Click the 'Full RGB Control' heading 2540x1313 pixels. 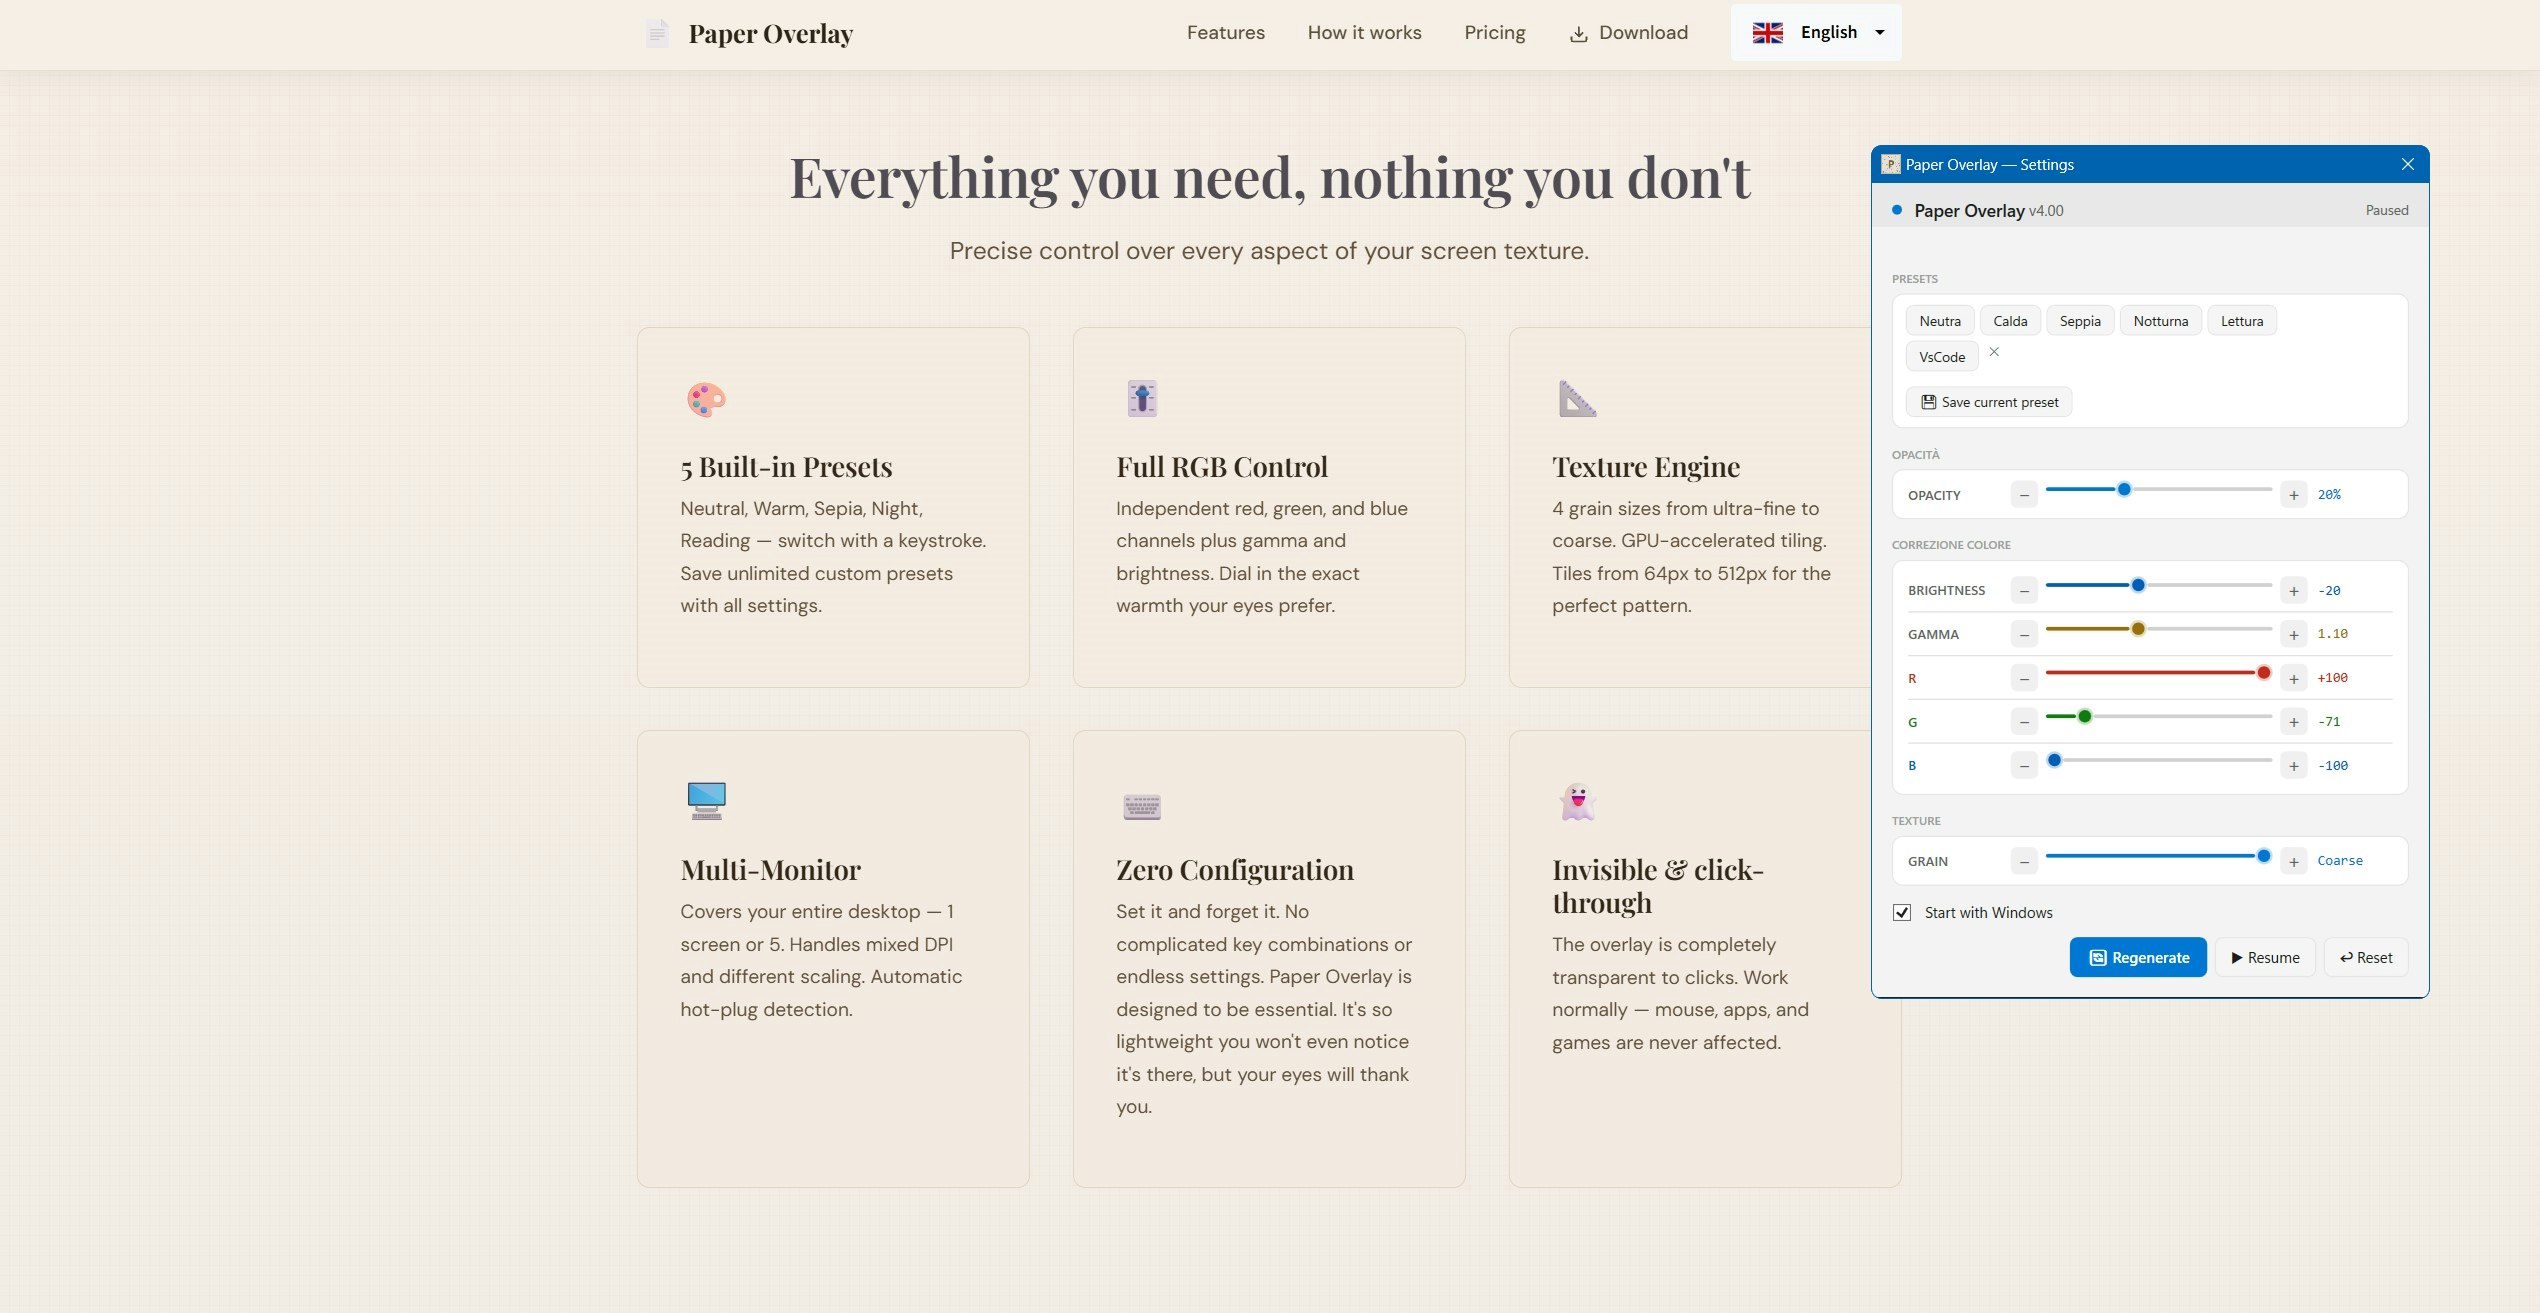point(1222,467)
